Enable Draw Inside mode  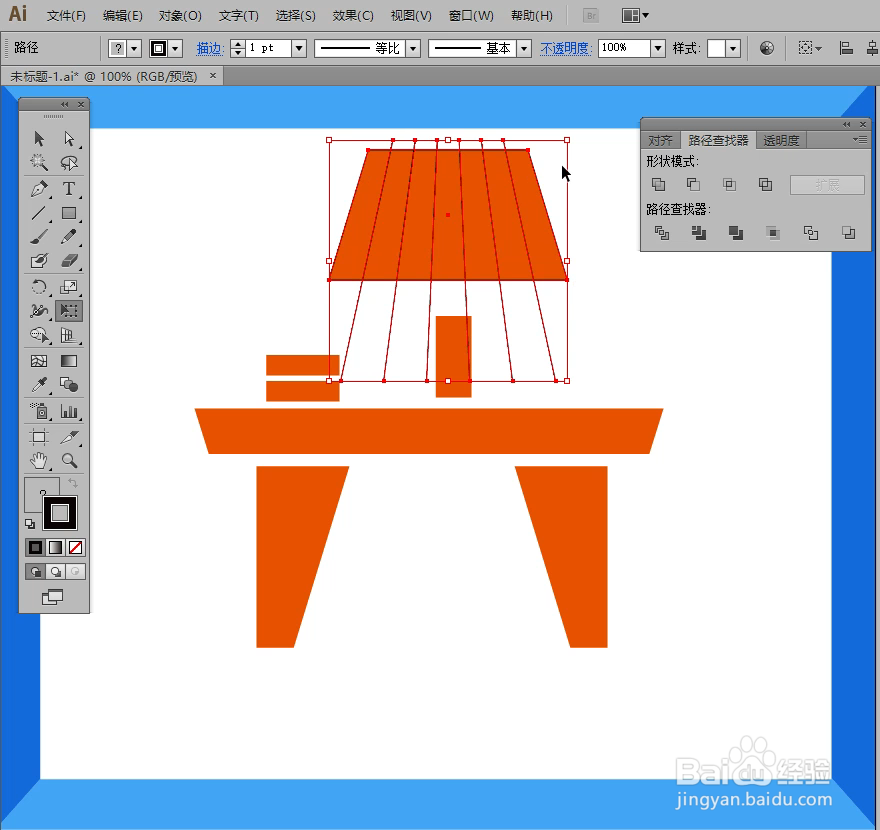click(x=75, y=572)
